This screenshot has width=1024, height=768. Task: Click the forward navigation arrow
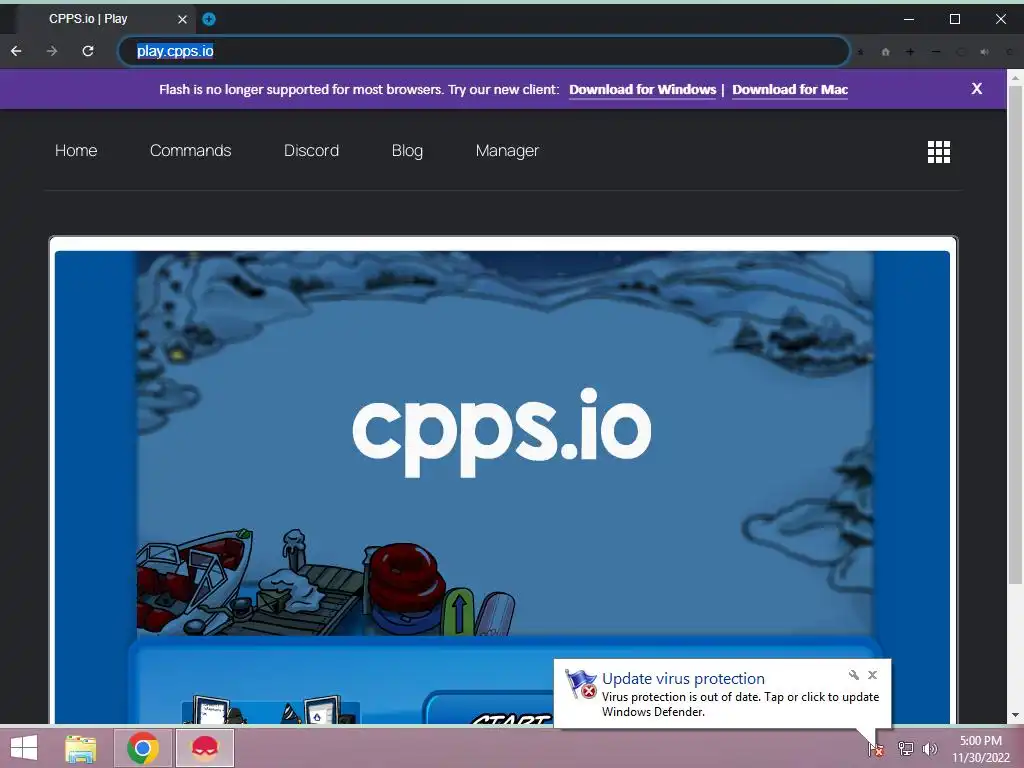pyautogui.click(x=52, y=51)
